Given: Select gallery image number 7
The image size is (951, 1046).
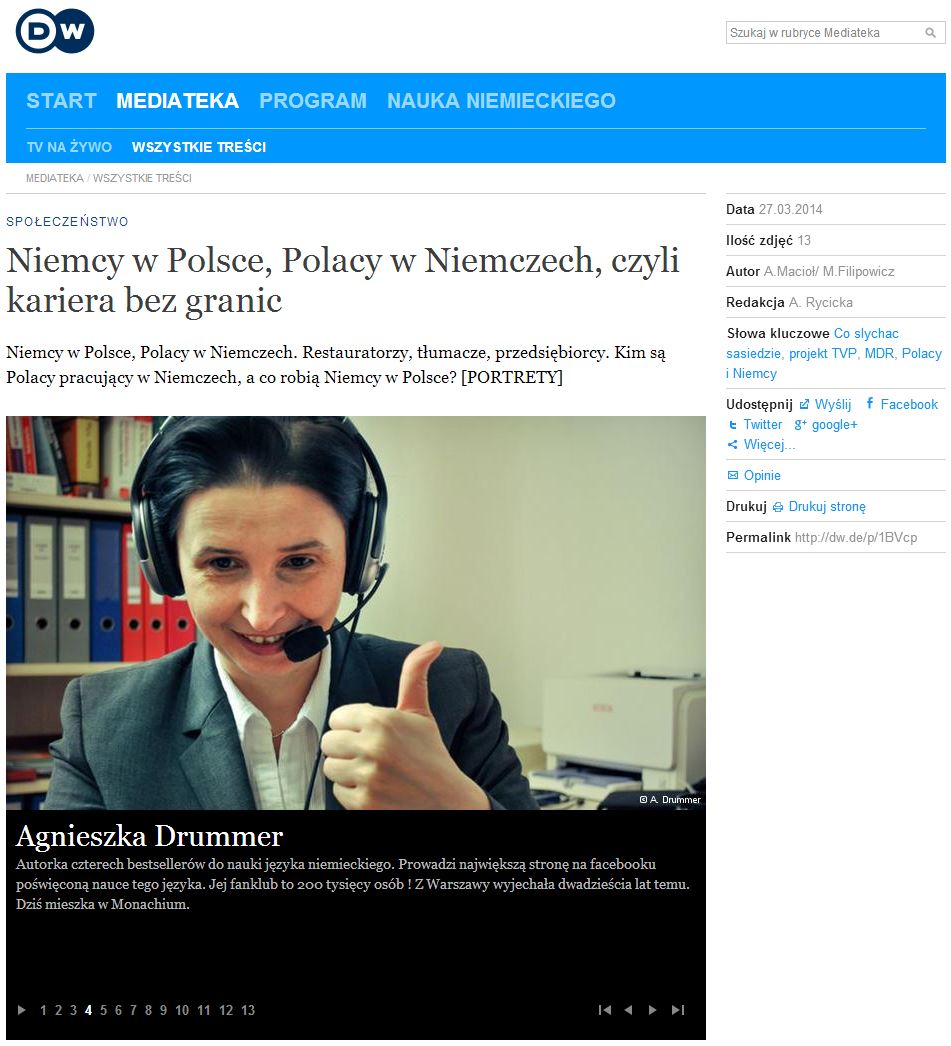Looking at the screenshot, I should click(x=133, y=1010).
